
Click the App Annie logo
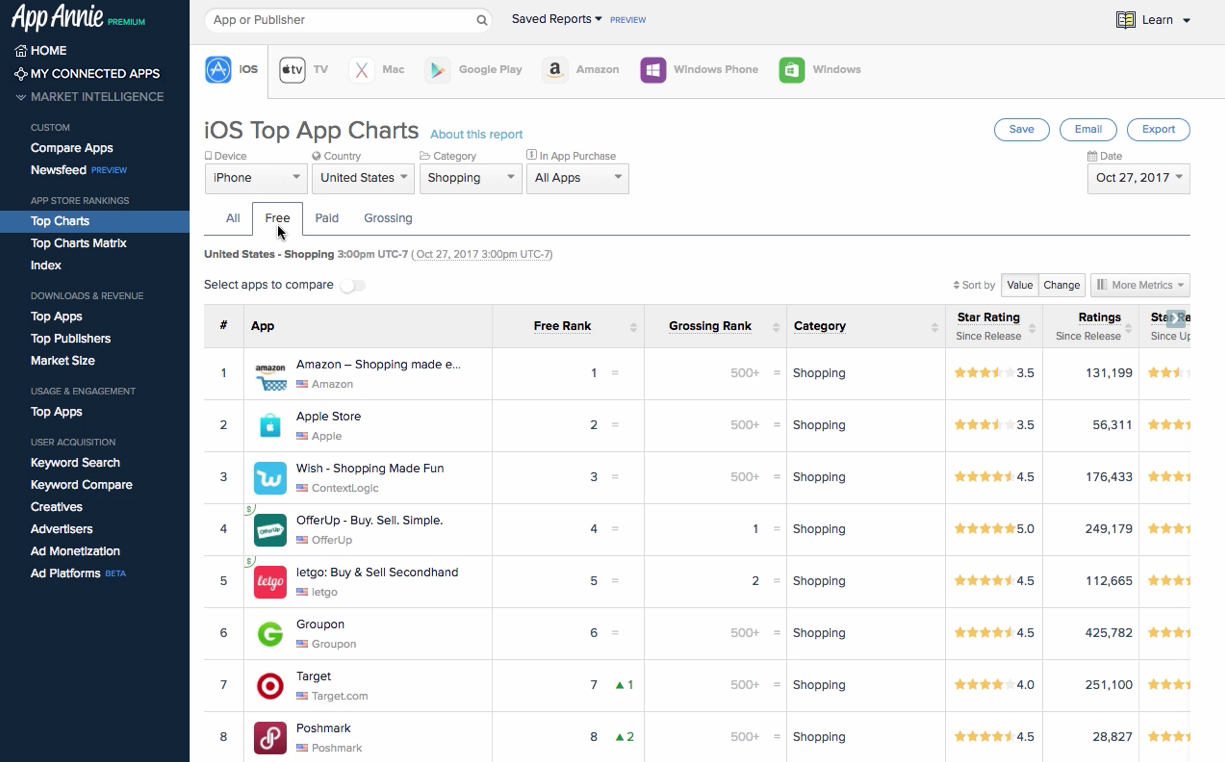tap(78, 18)
